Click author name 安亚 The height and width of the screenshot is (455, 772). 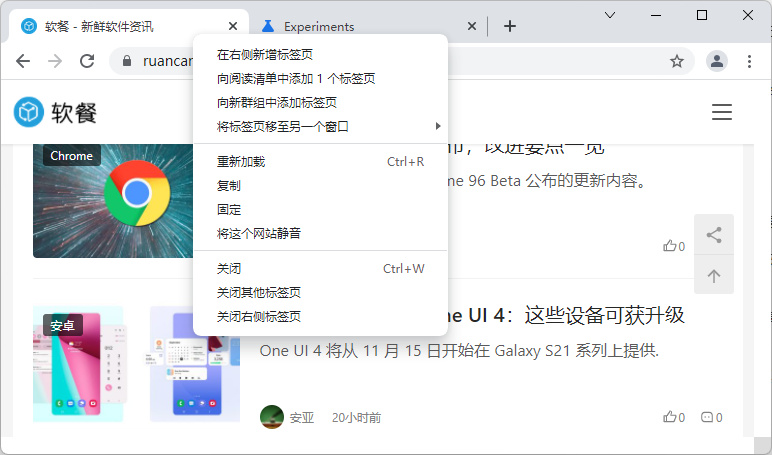302,418
